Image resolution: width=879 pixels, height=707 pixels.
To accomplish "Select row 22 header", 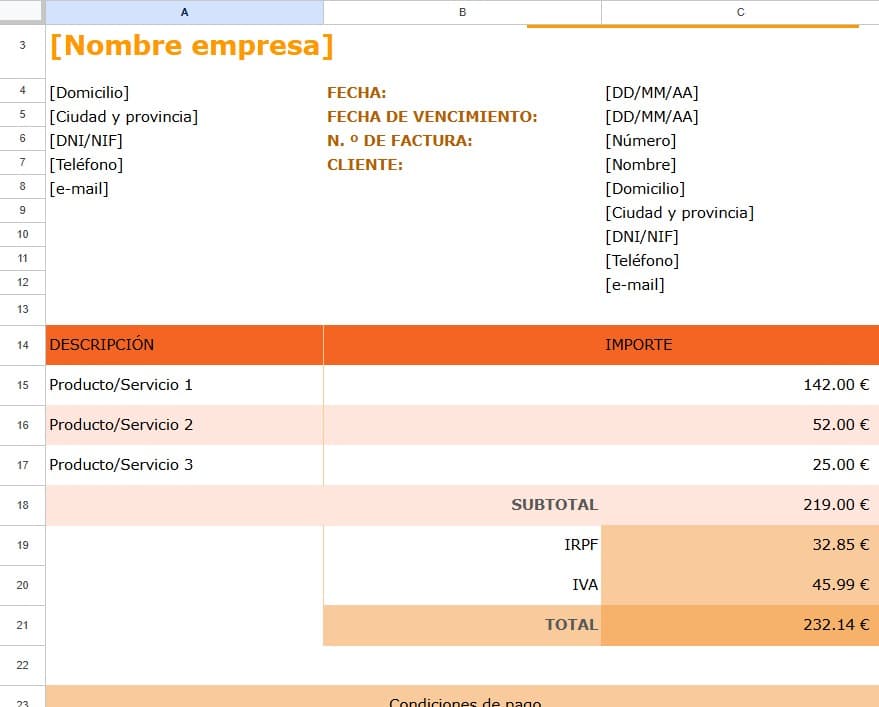I will 22,666.
